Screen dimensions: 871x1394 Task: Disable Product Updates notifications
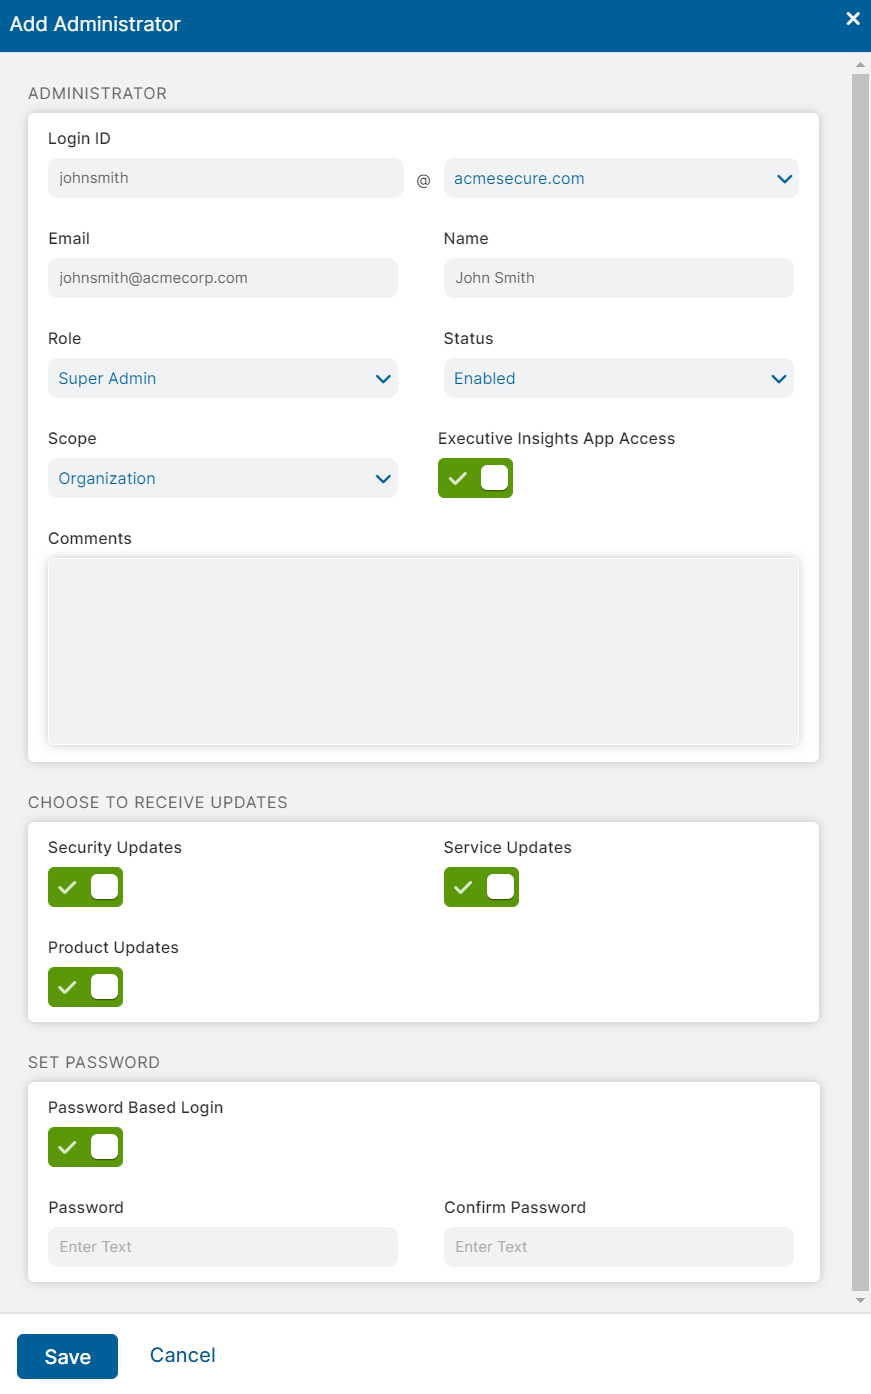tap(85, 987)
